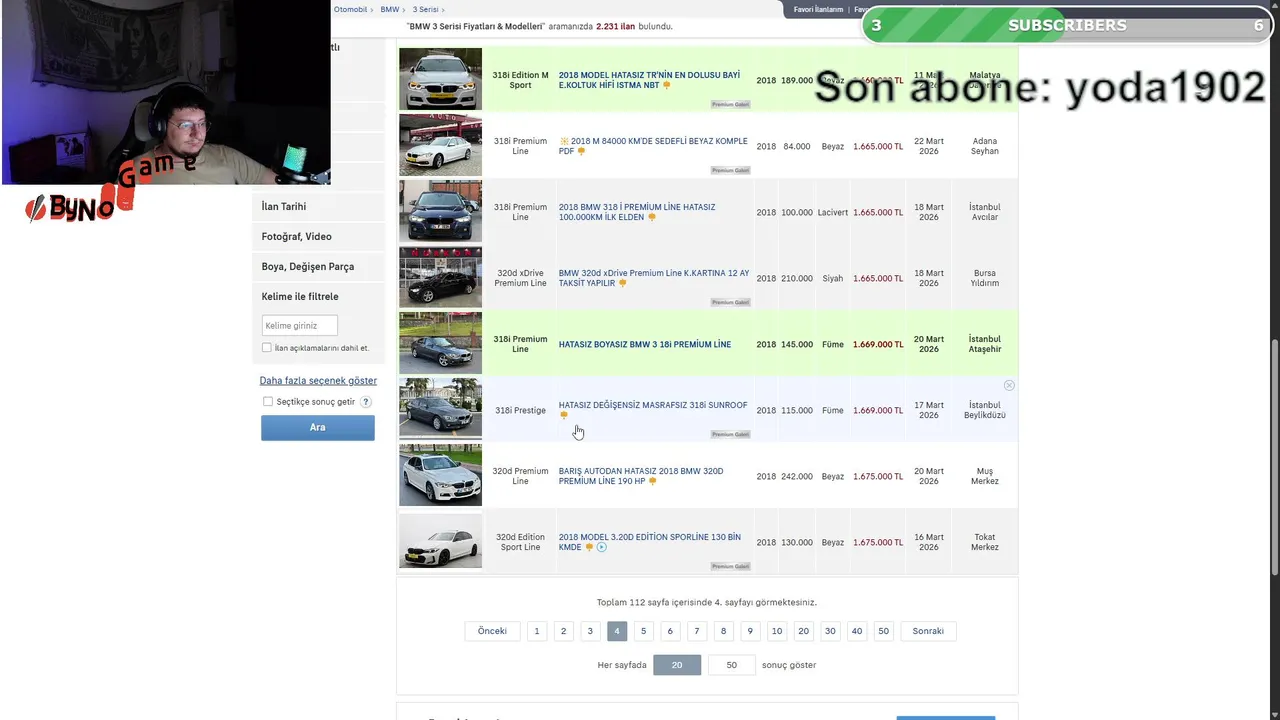Image resolution: width=1280 pixels, height=720 pixels.
Task: Click the Önceki pagination button
Action: pyautogui.click(x=492, y=631)
